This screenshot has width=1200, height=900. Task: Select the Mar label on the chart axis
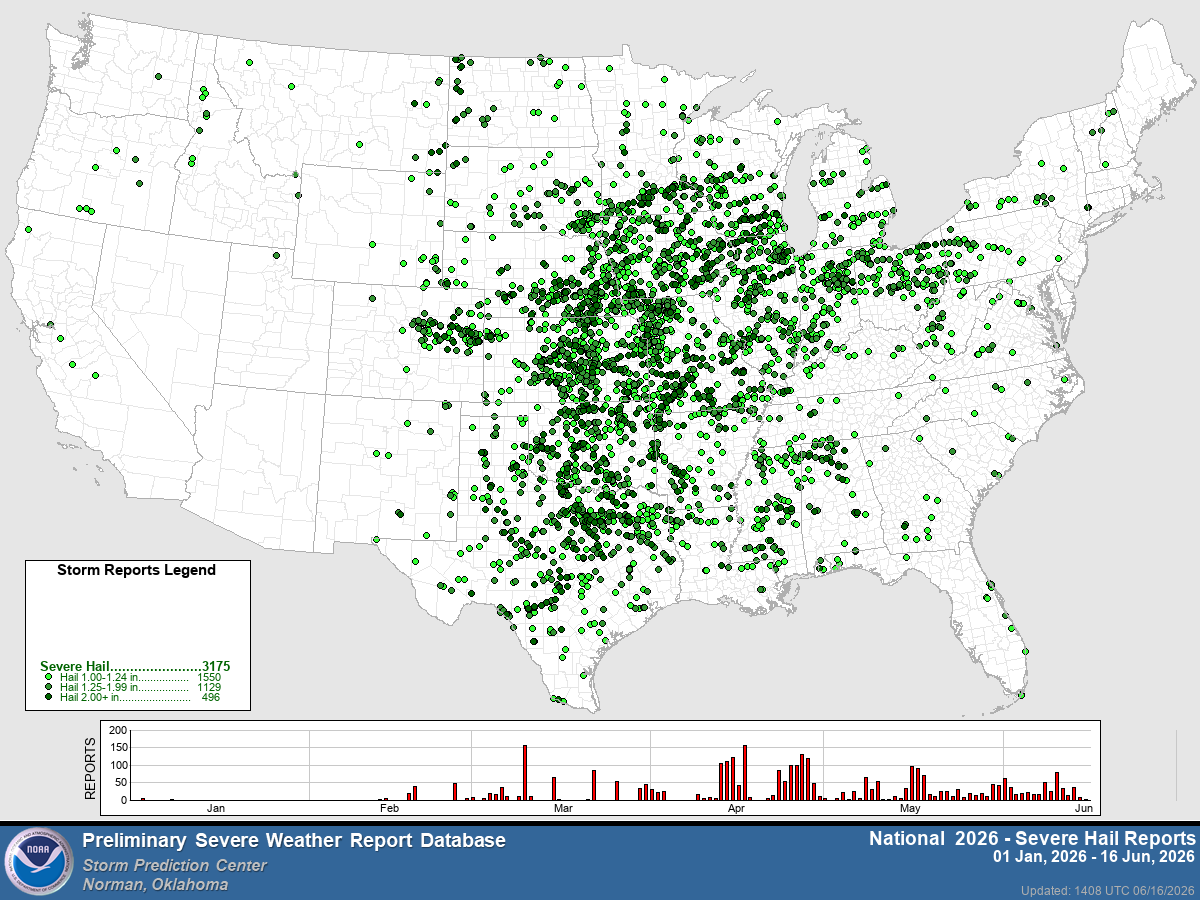point(563,807)
